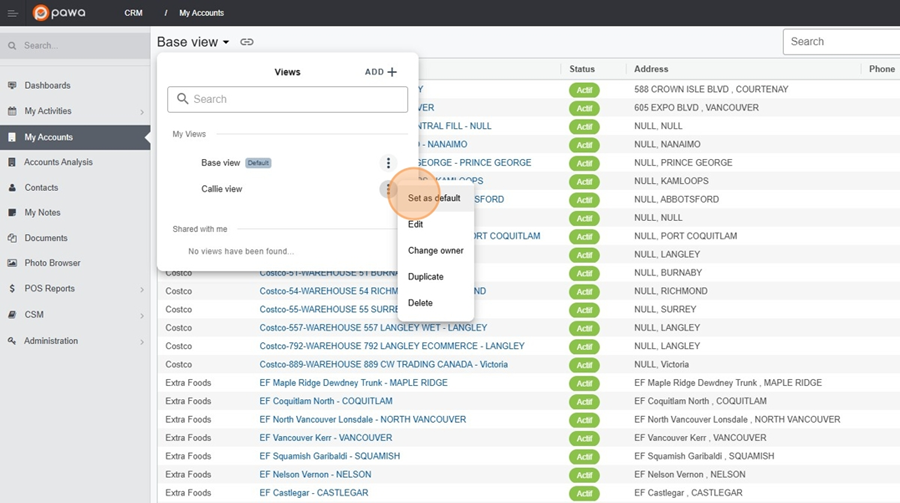Click My Accounts breadcrumb
This screenshot has height=503, width=900.
coord(201,13)
